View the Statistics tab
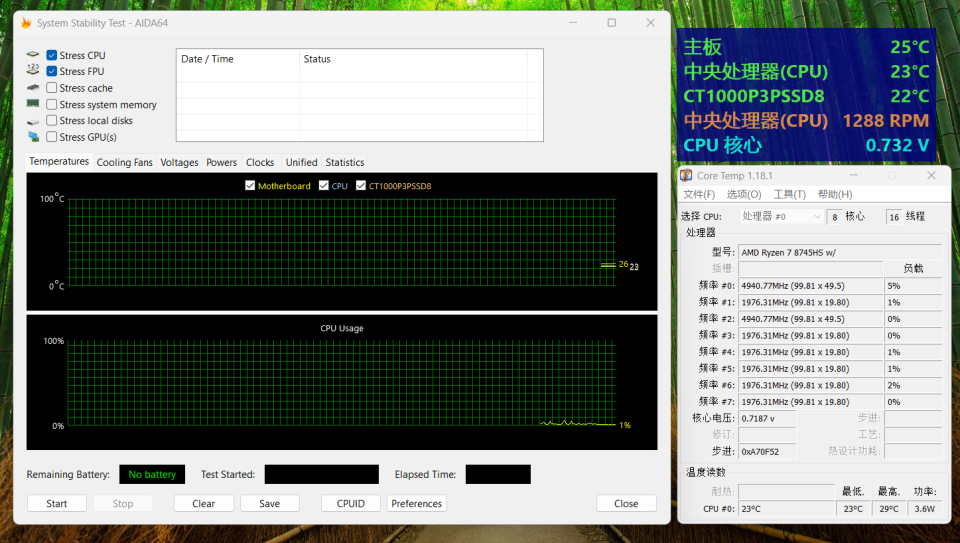960x543 pixels. tap(345, 162)
